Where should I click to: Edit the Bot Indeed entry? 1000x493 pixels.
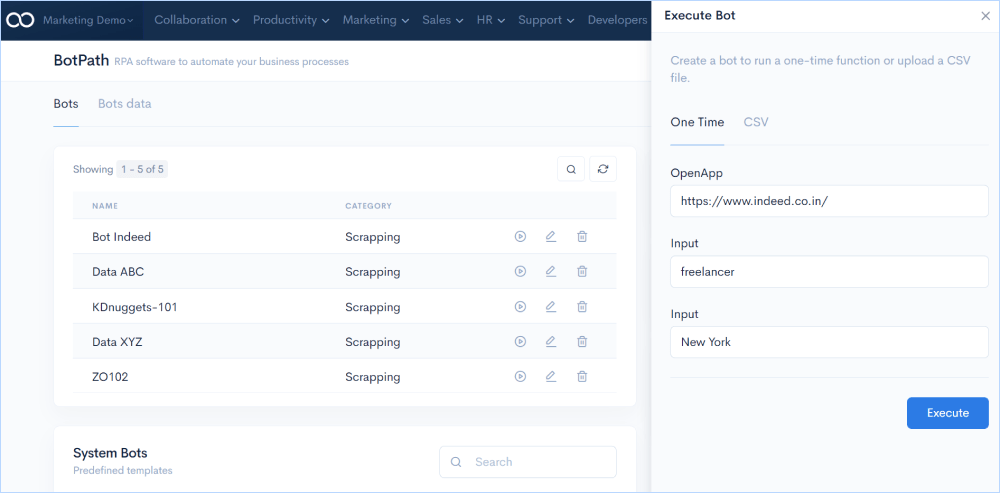551,237
